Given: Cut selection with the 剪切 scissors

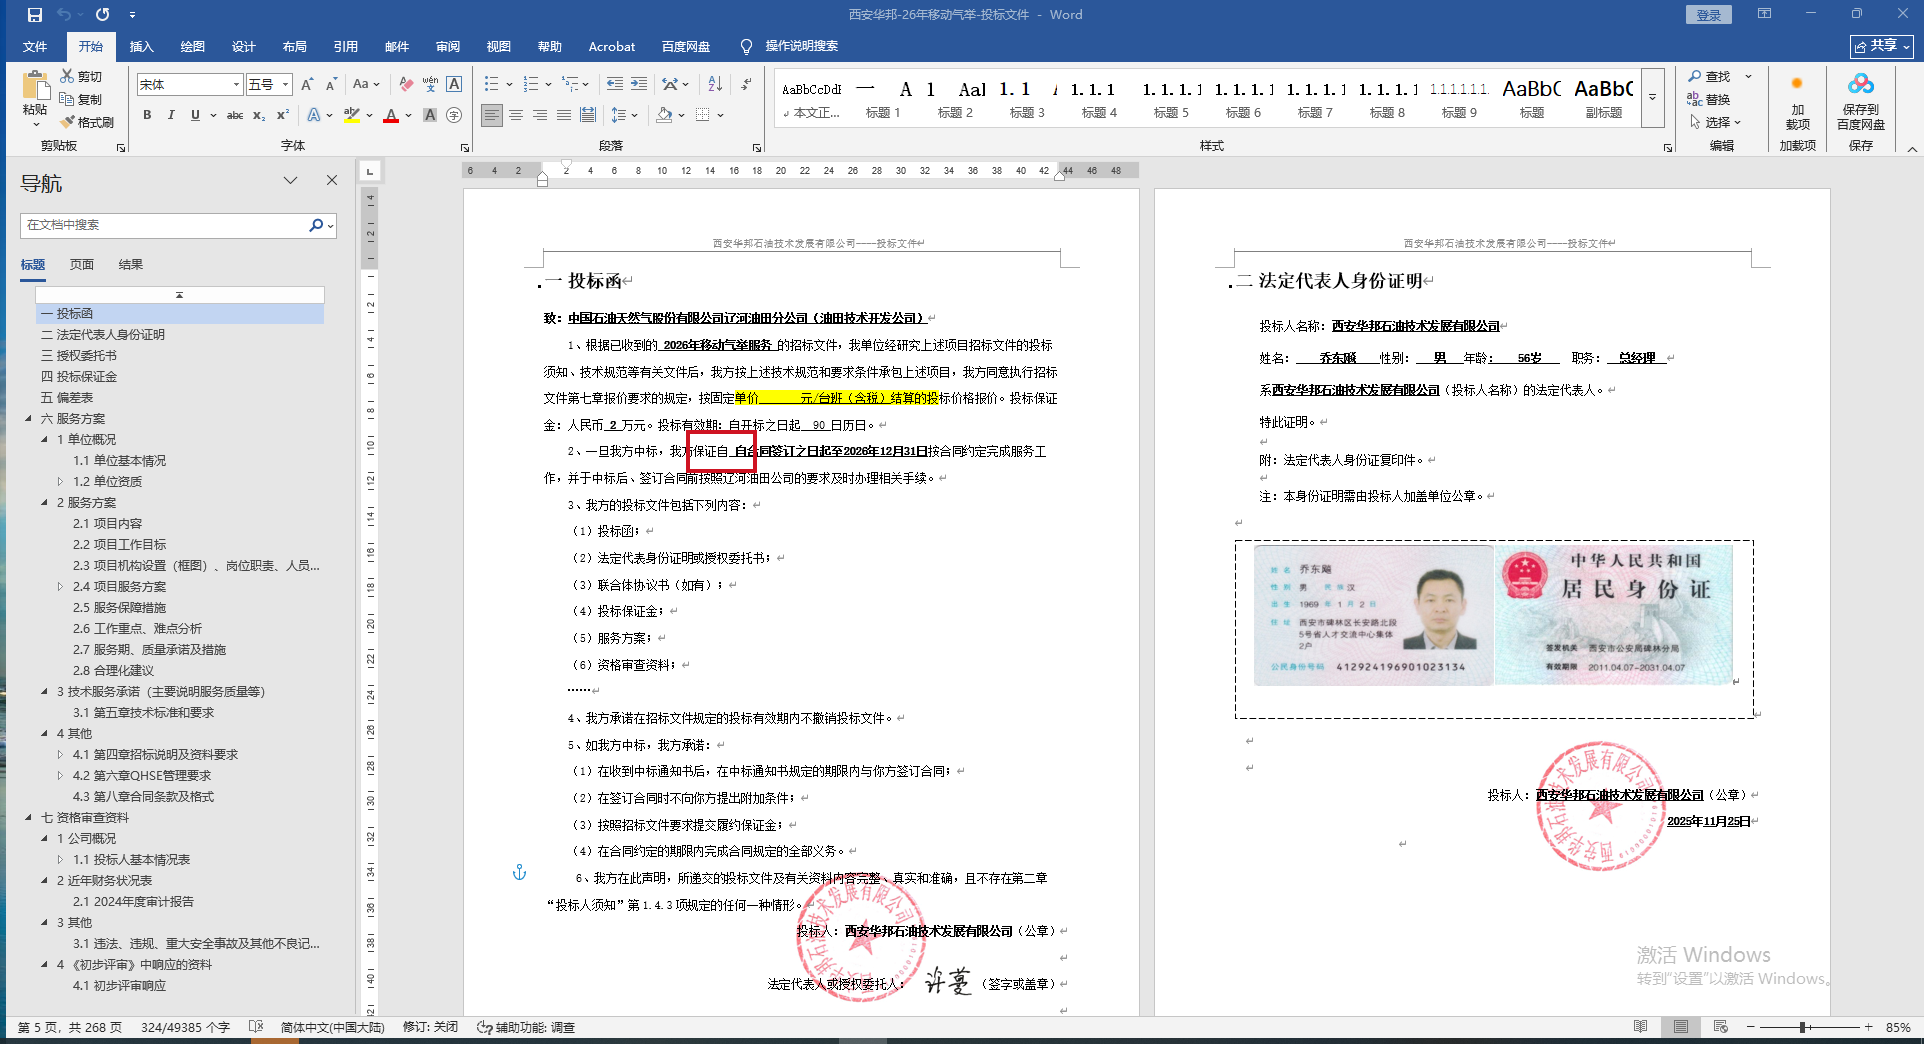Looking at the screenshot, I should pos(81,76).
